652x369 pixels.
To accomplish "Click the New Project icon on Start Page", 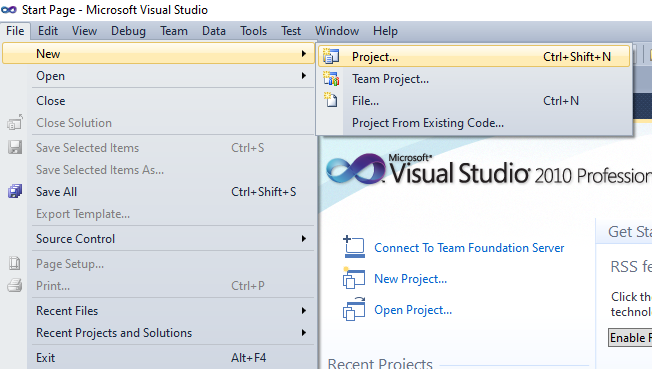I will coord(354,278).
